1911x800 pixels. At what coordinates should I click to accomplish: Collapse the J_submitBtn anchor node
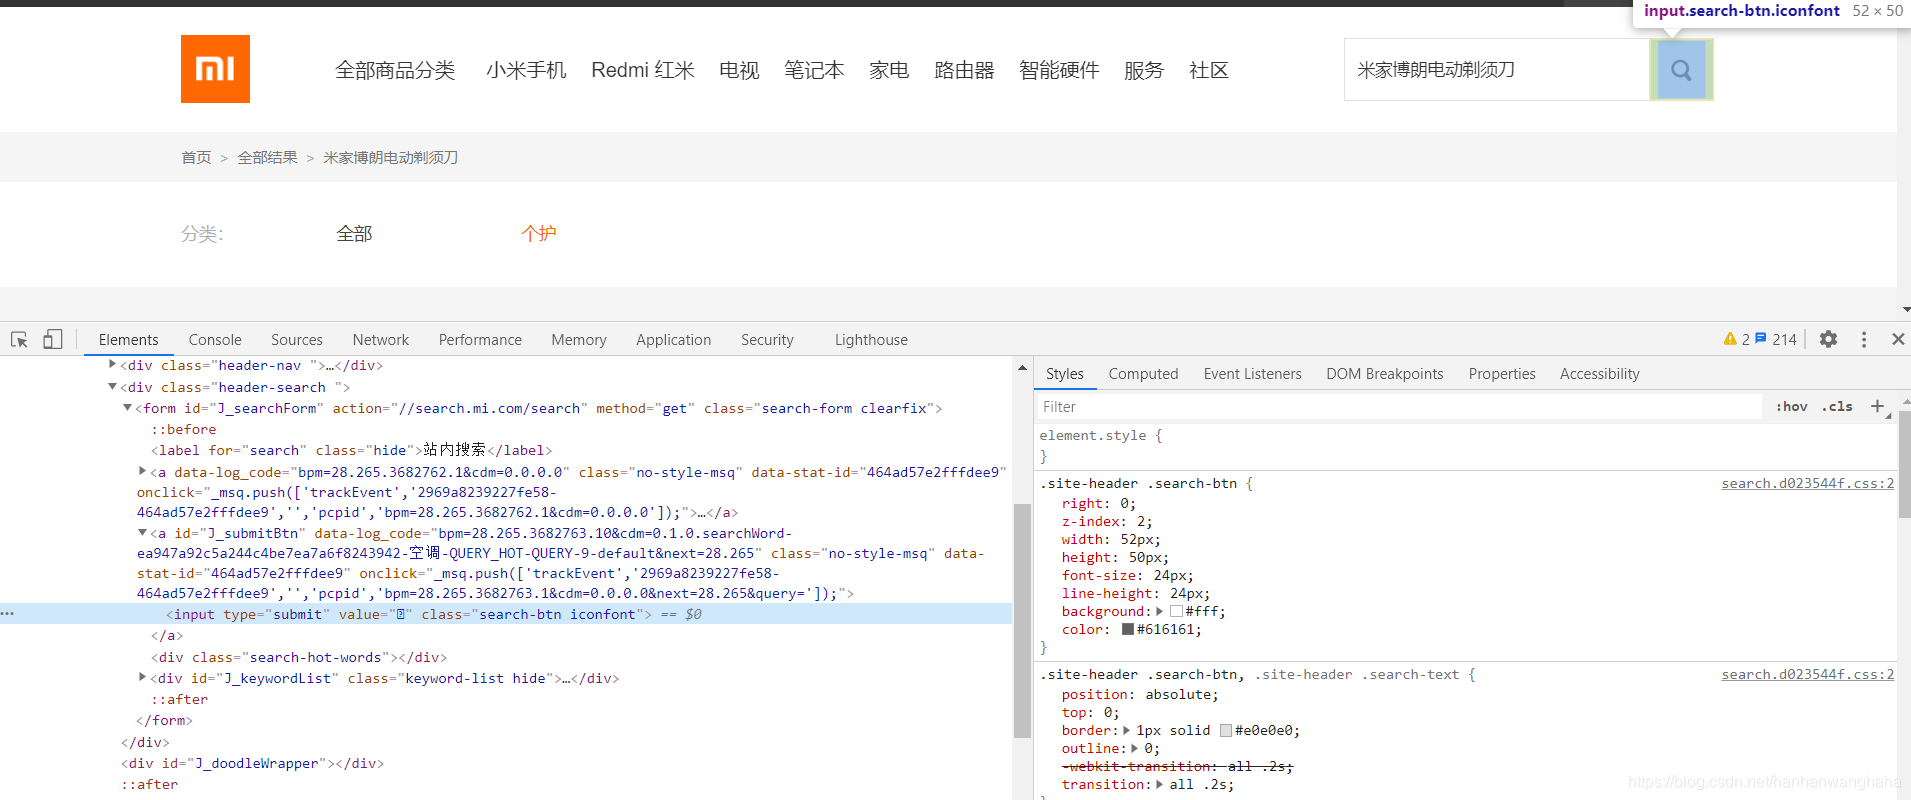(x=142, y=533)
